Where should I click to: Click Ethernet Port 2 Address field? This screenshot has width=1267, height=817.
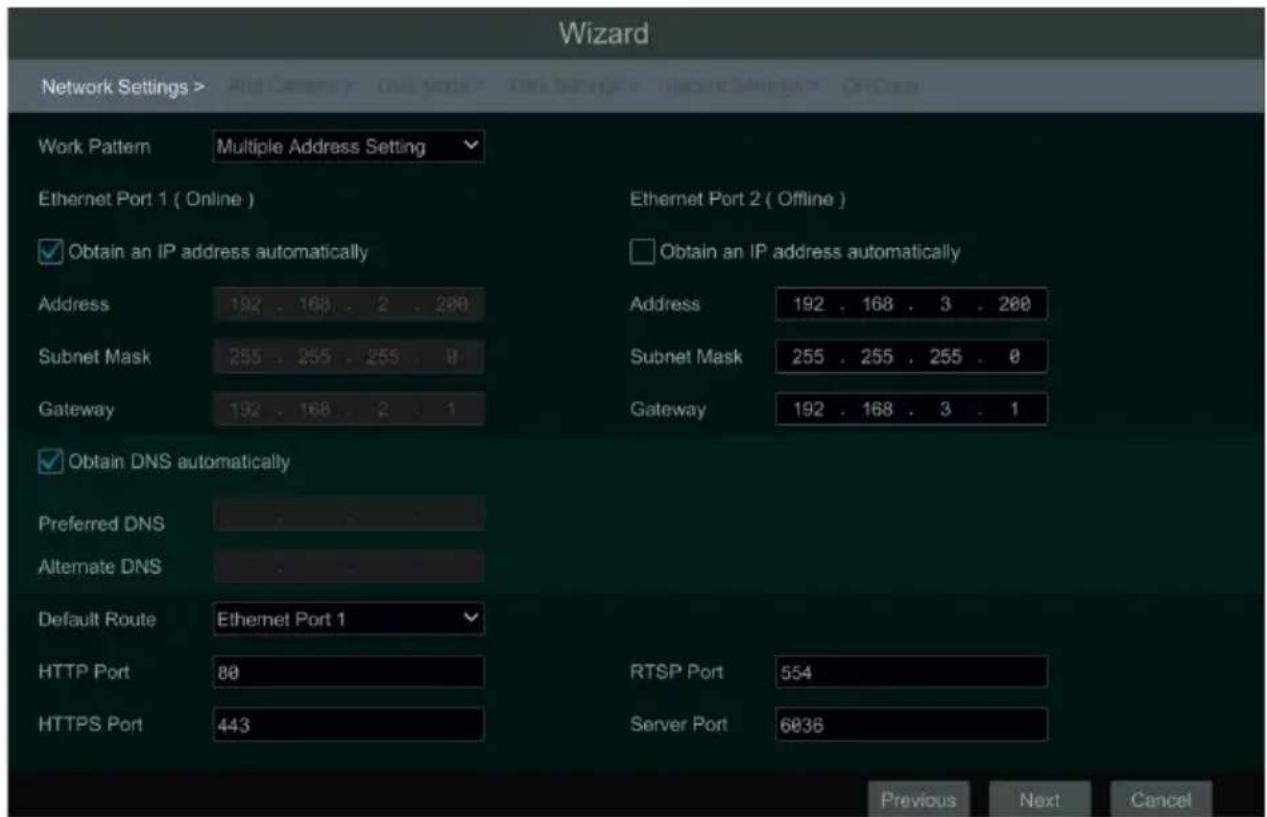pos(911,303)
